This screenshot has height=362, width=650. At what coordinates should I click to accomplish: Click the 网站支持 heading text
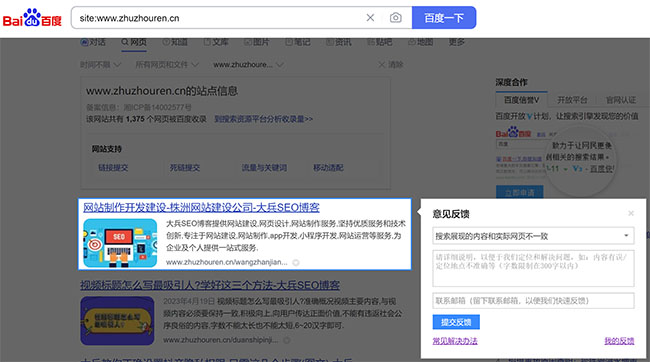[107, 149]
